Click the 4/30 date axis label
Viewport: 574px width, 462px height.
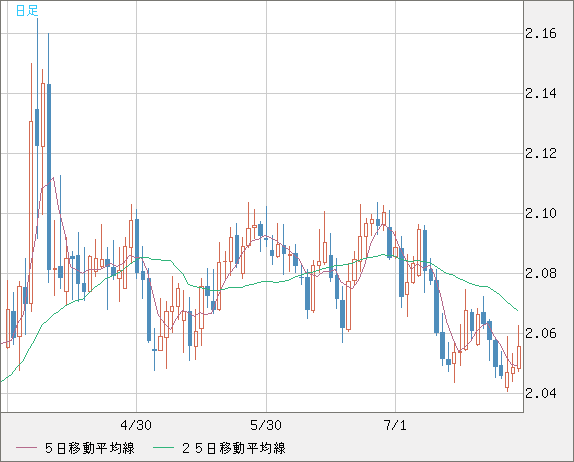(136, 425)
